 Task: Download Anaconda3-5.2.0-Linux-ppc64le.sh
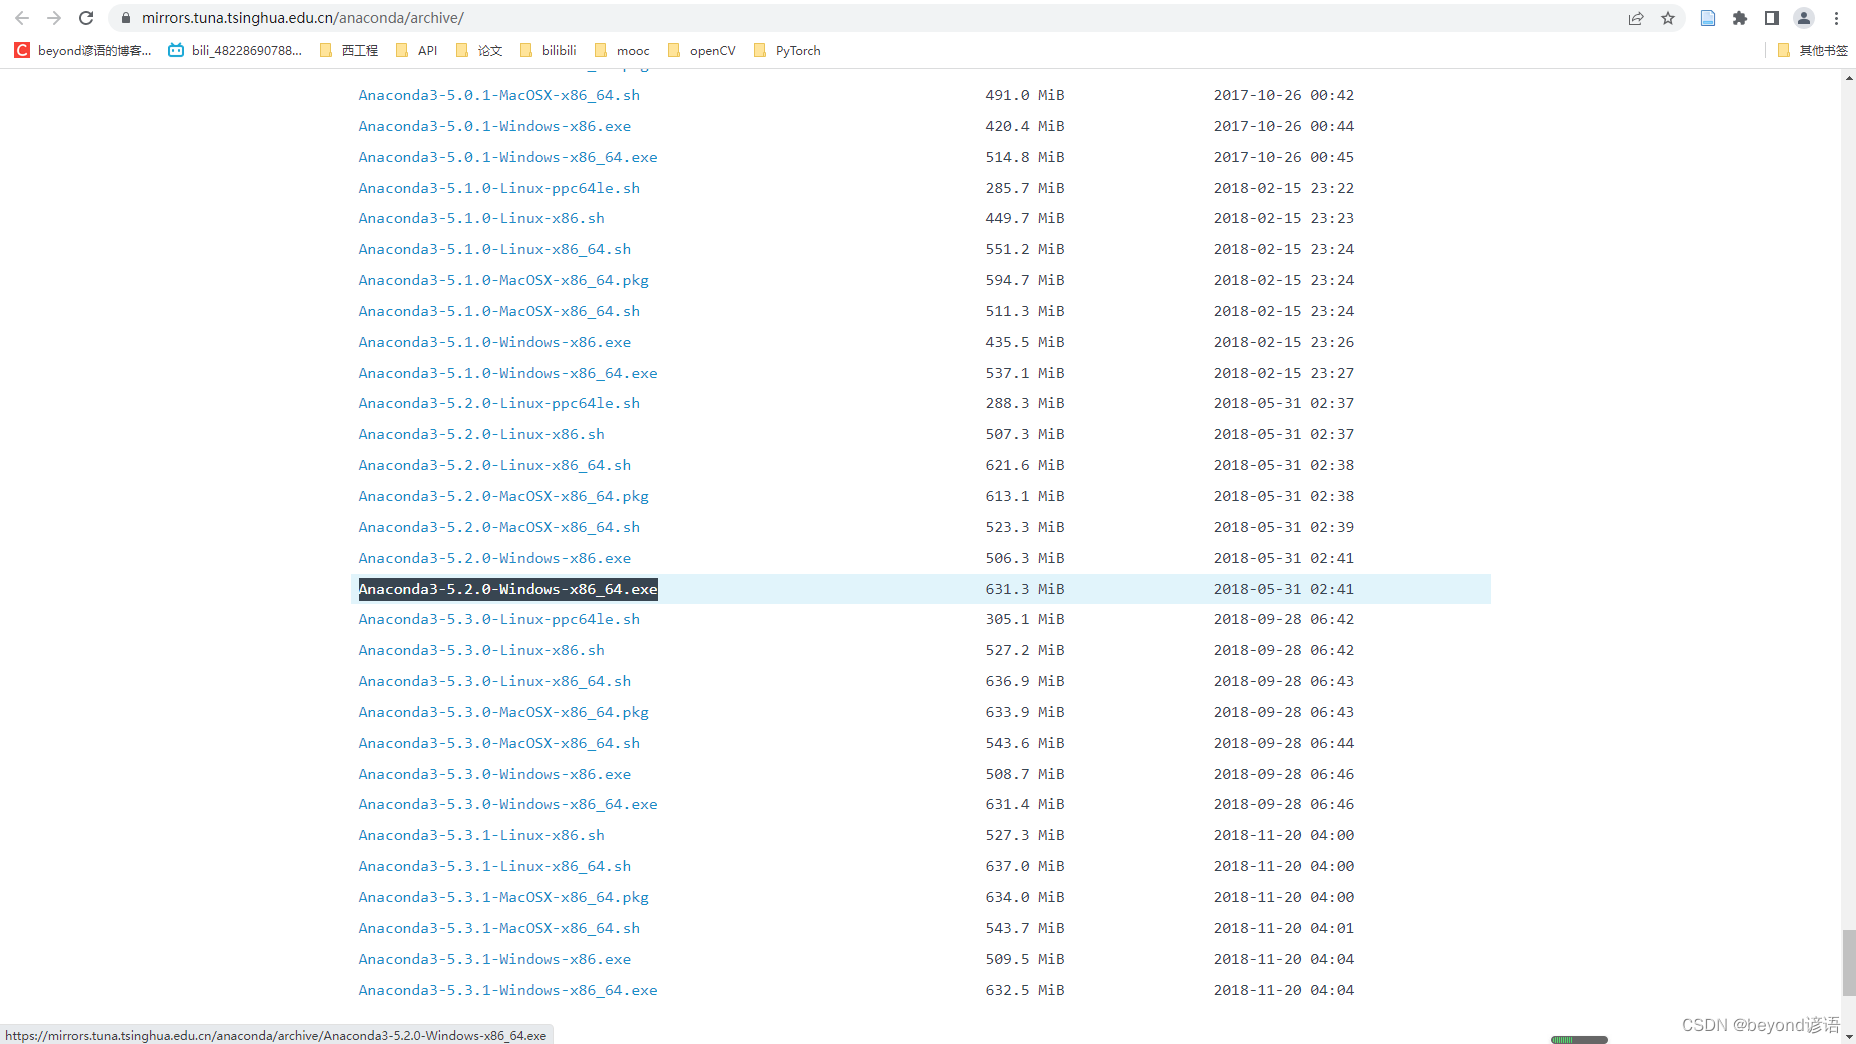tap(499, 403)
